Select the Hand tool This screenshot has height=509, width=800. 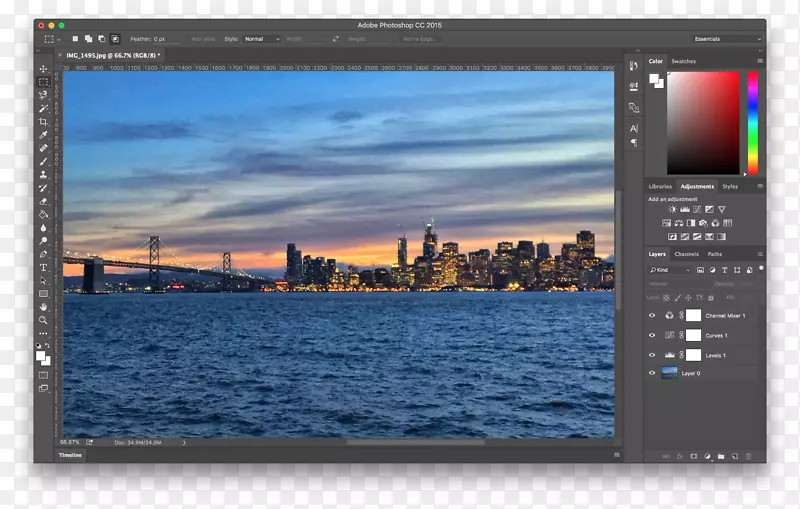(x=43, y=306)
